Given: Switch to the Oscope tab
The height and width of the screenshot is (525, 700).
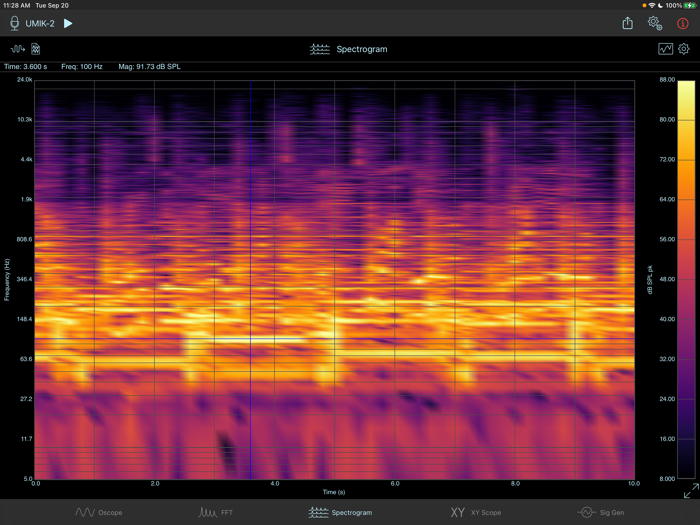Looking at the screenshot, I should coord(99,512).
